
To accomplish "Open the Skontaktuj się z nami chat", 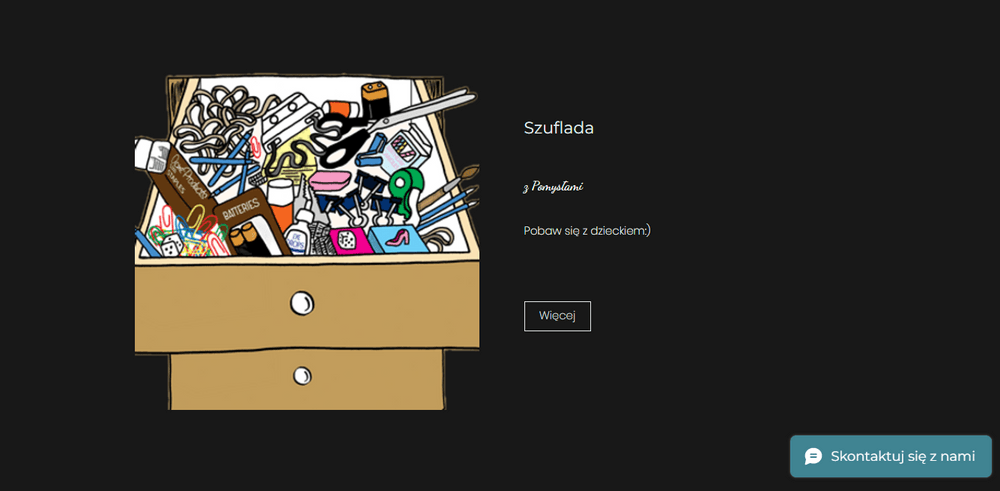I will (x=890, y=457).
